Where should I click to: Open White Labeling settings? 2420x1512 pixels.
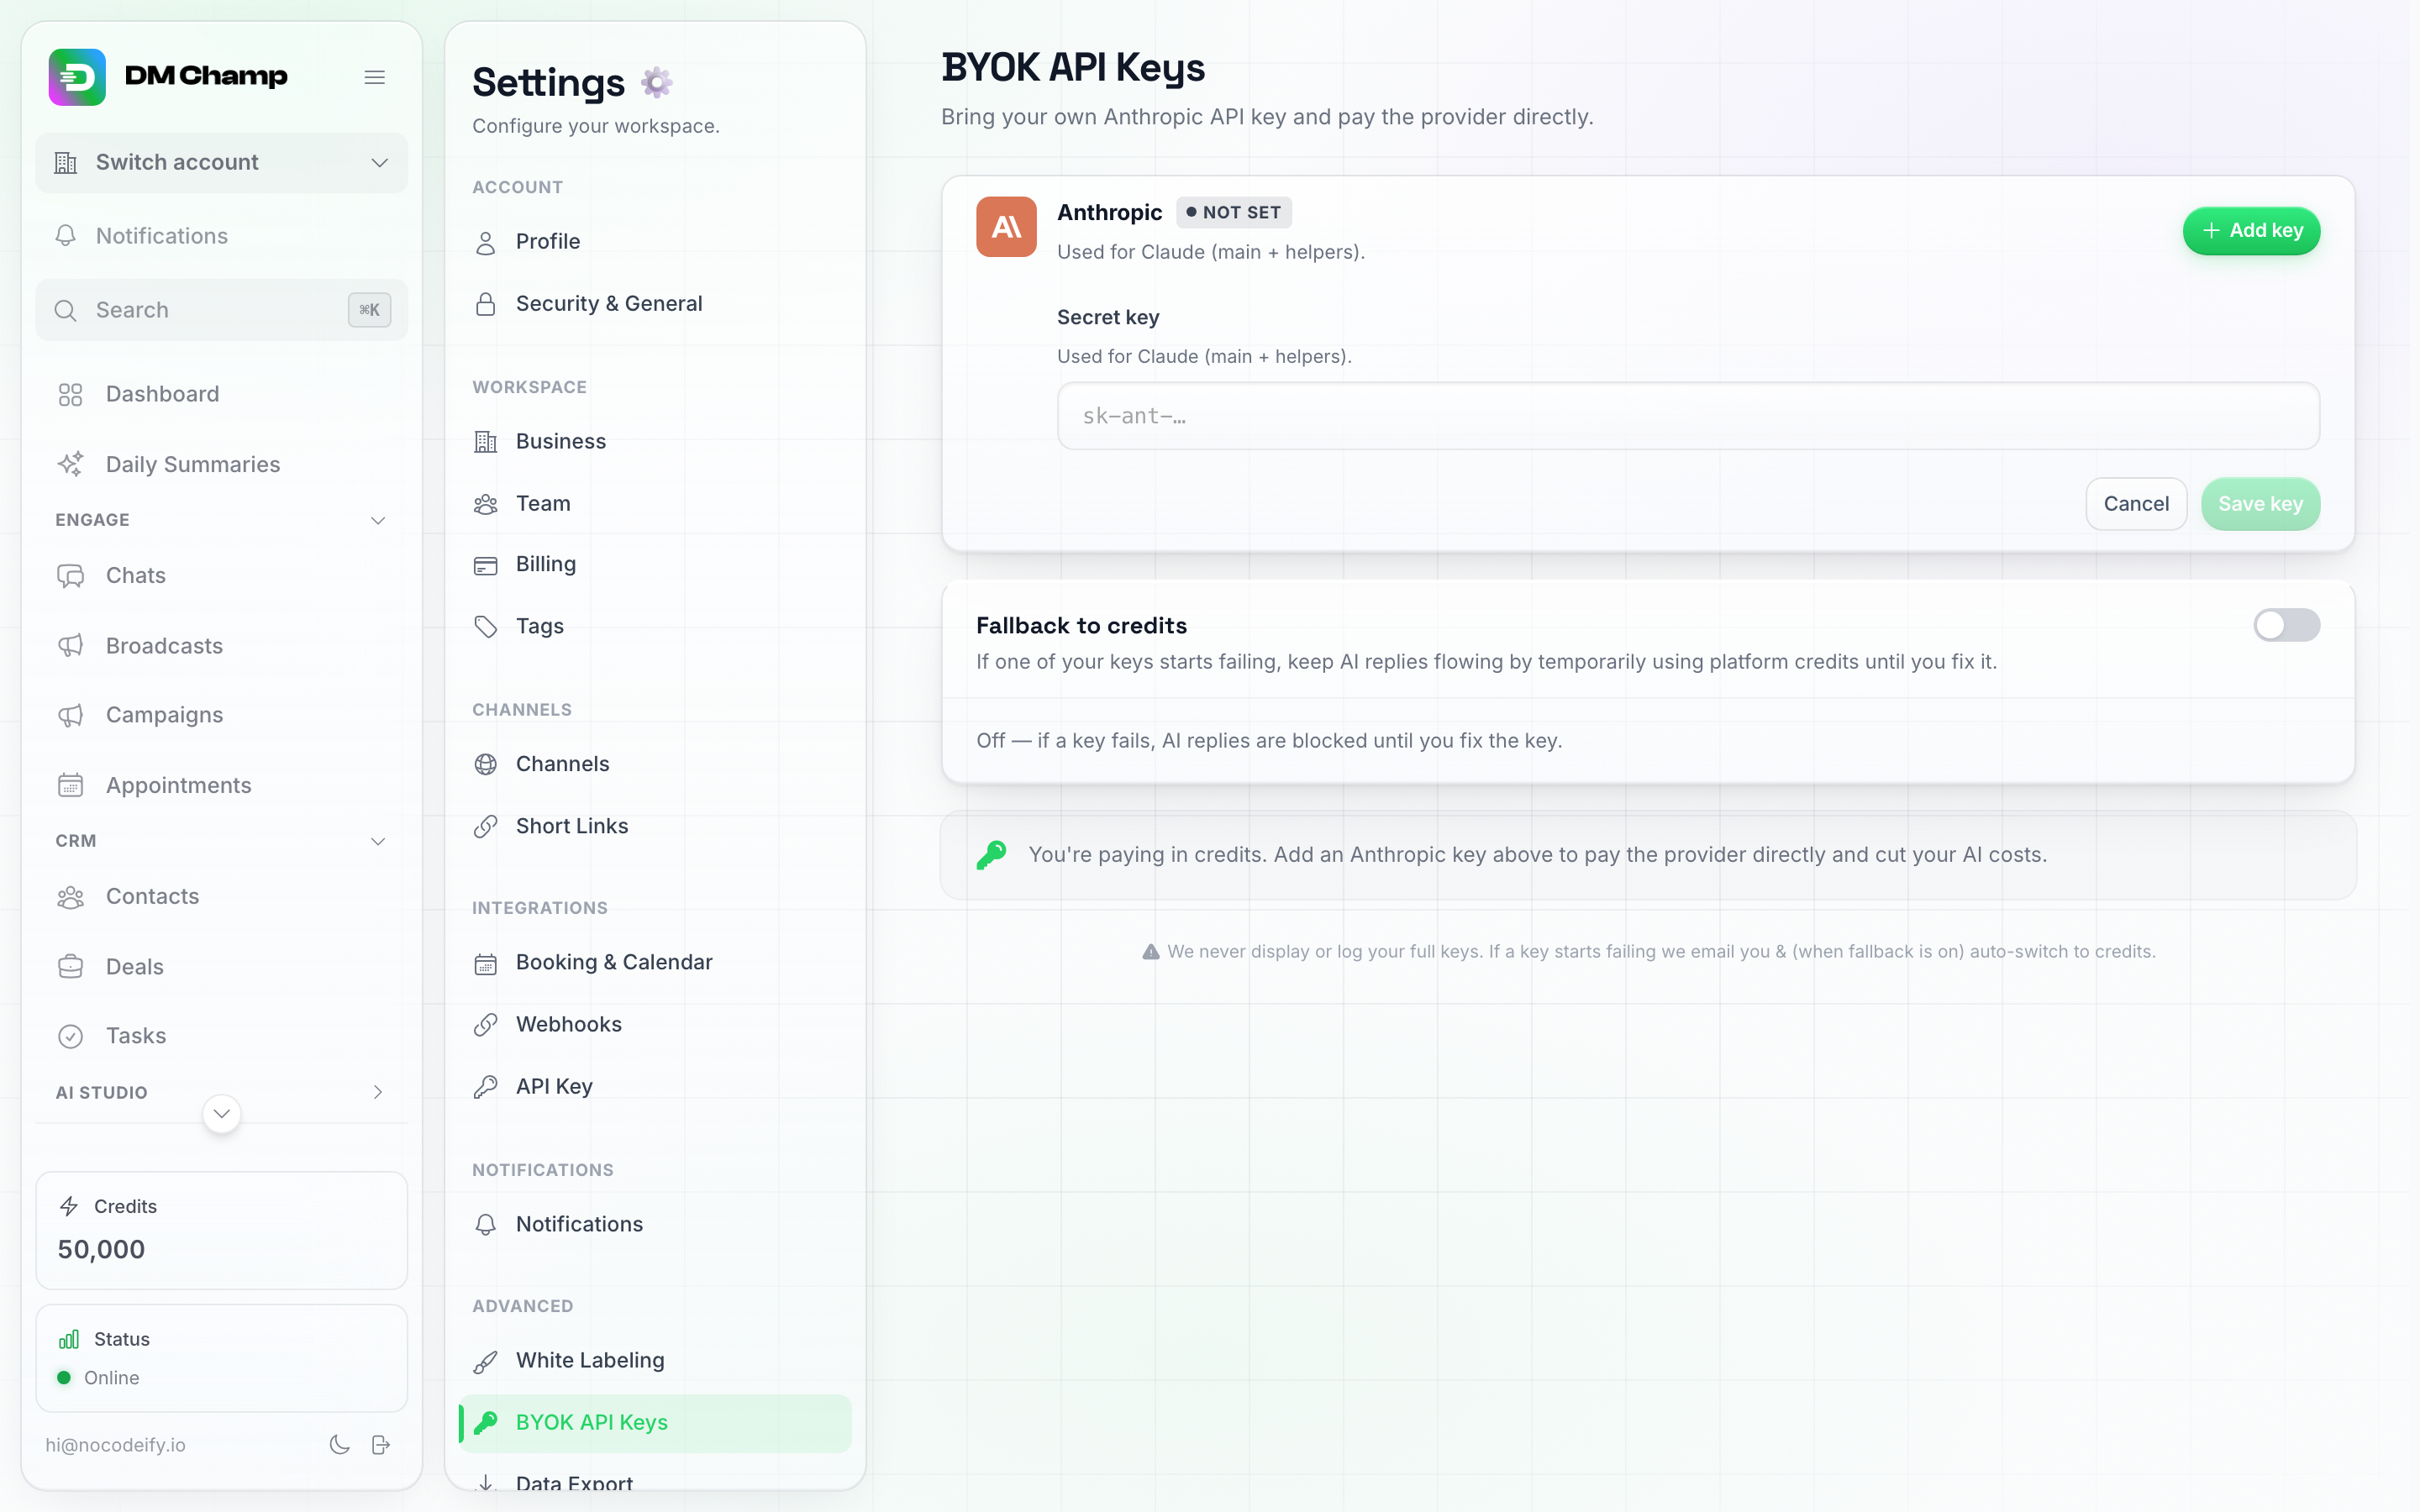point(656,1360)
